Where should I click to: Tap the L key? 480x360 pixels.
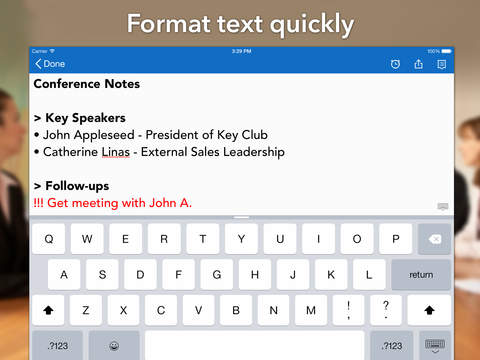point(369,275)
